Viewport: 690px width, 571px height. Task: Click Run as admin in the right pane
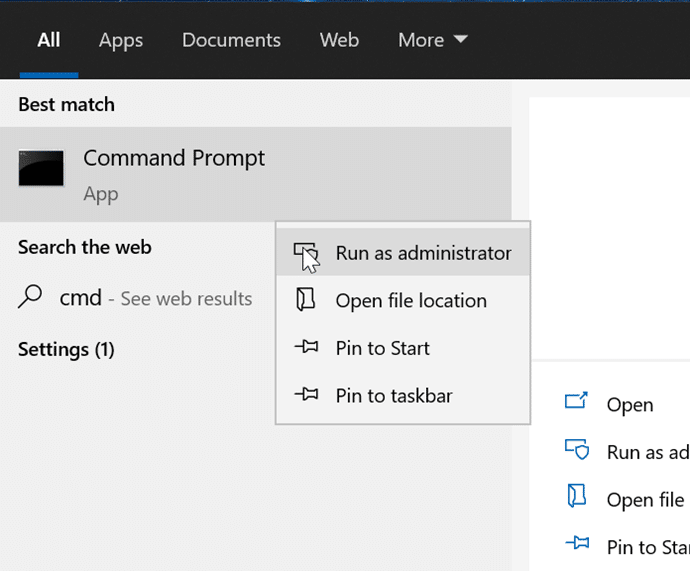[x=648, y=452]
